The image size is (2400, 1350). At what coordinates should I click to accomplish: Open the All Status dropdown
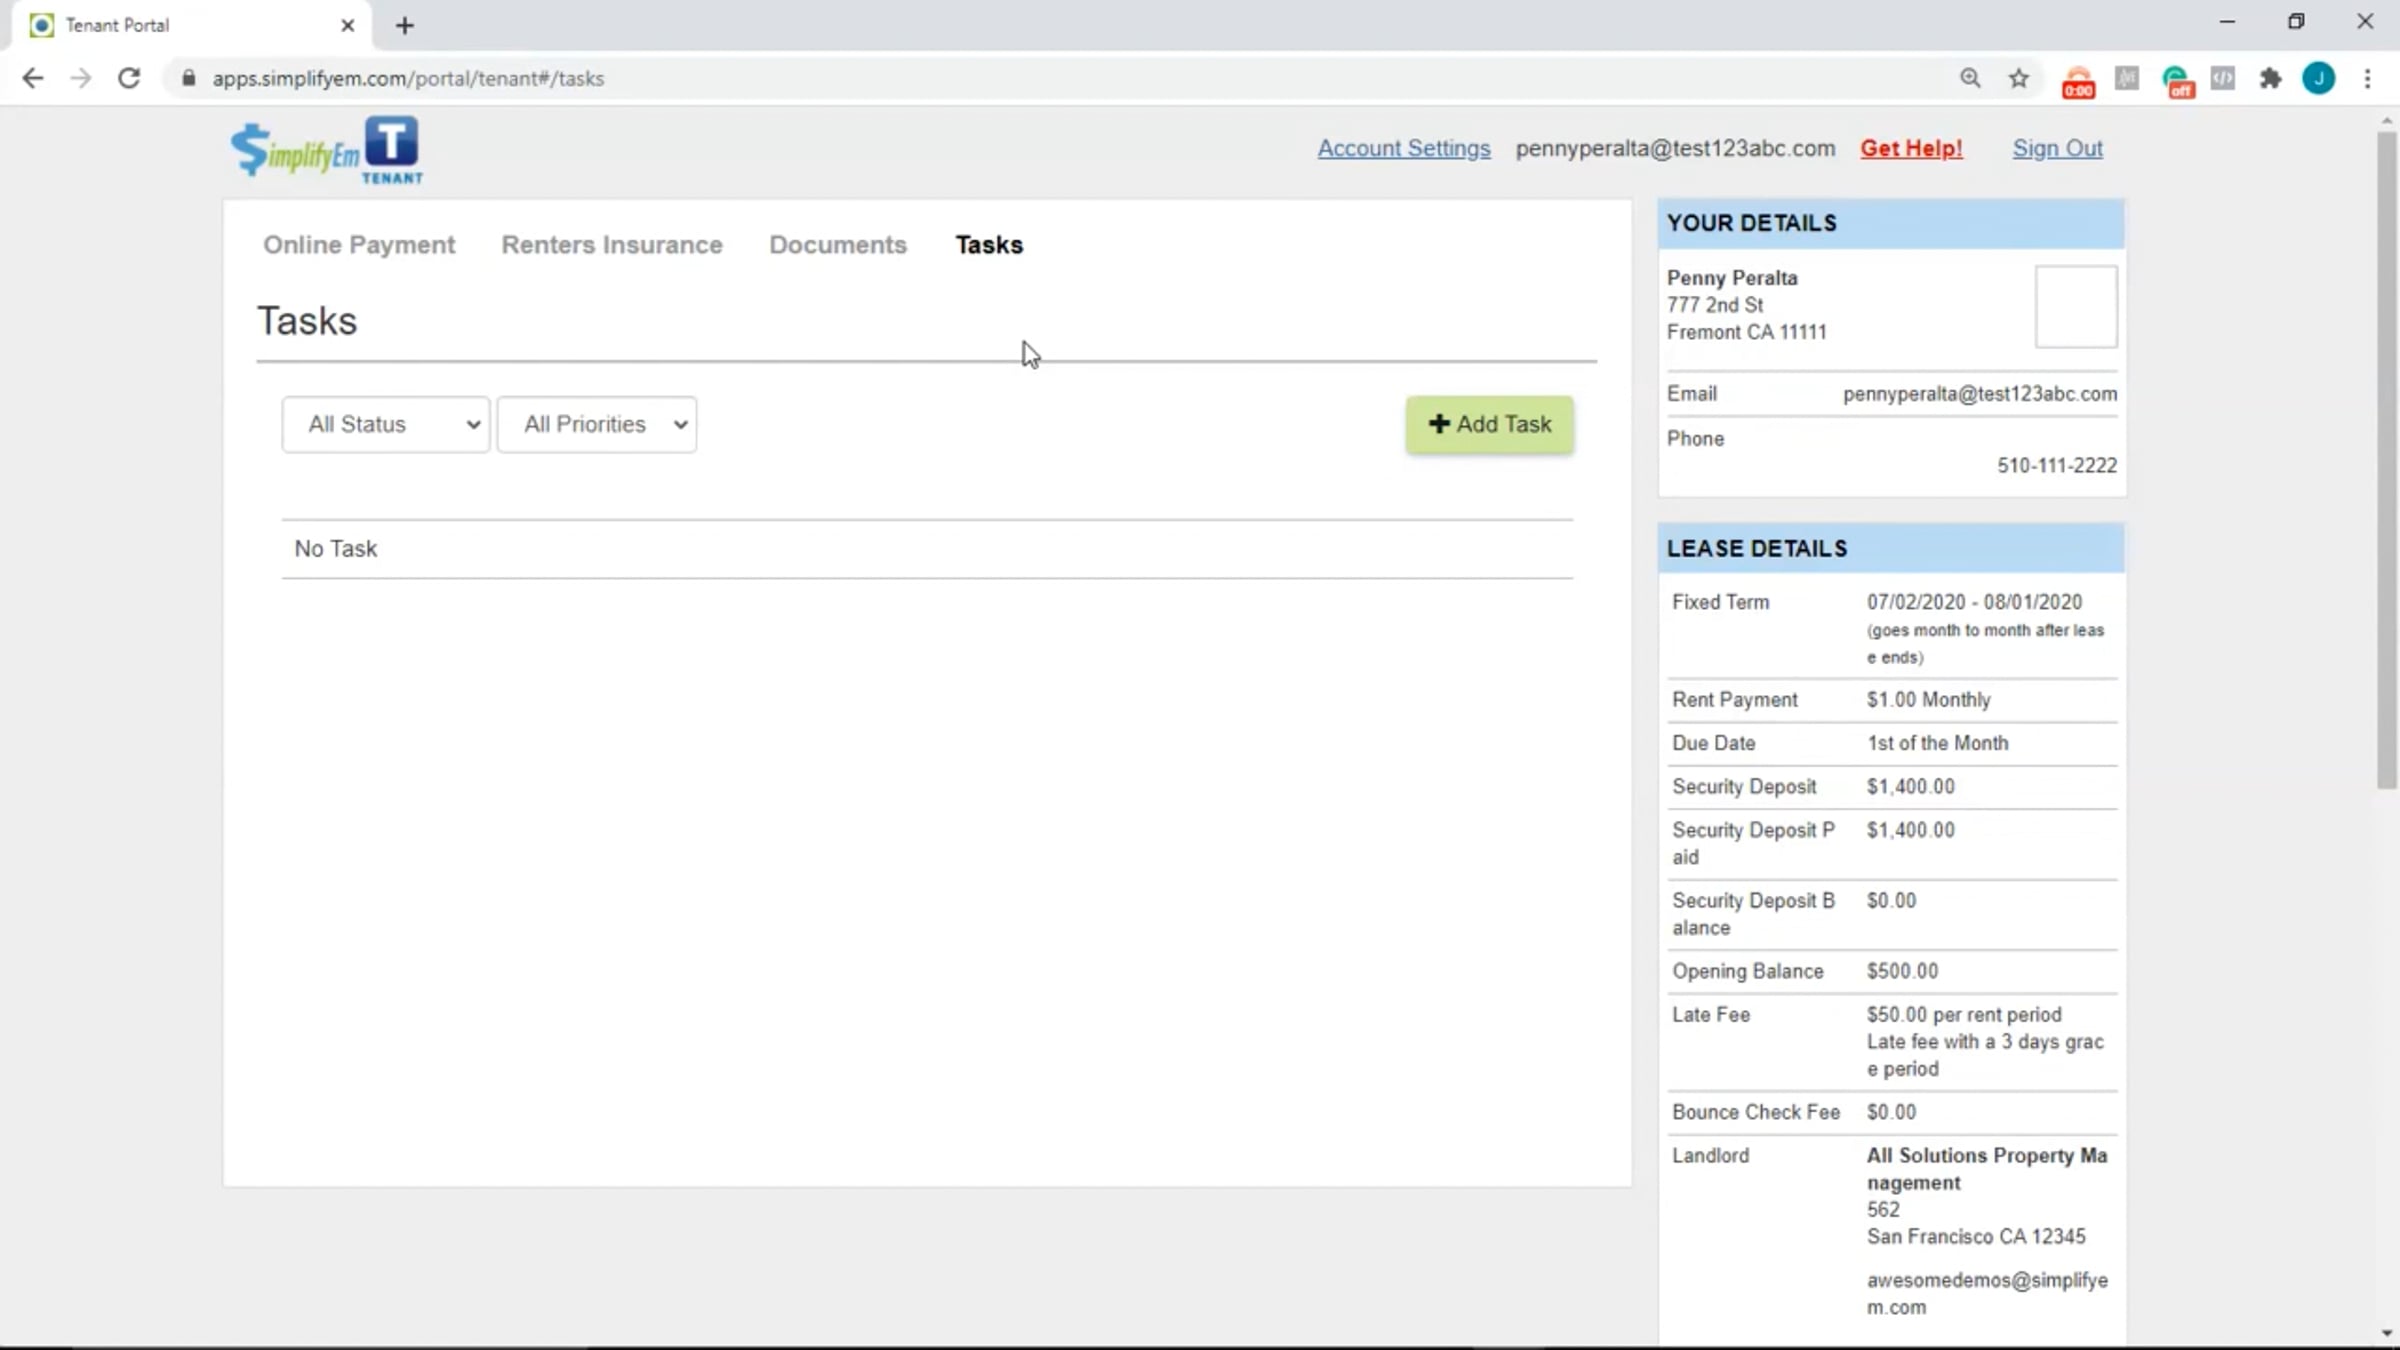tap(386, 424)
